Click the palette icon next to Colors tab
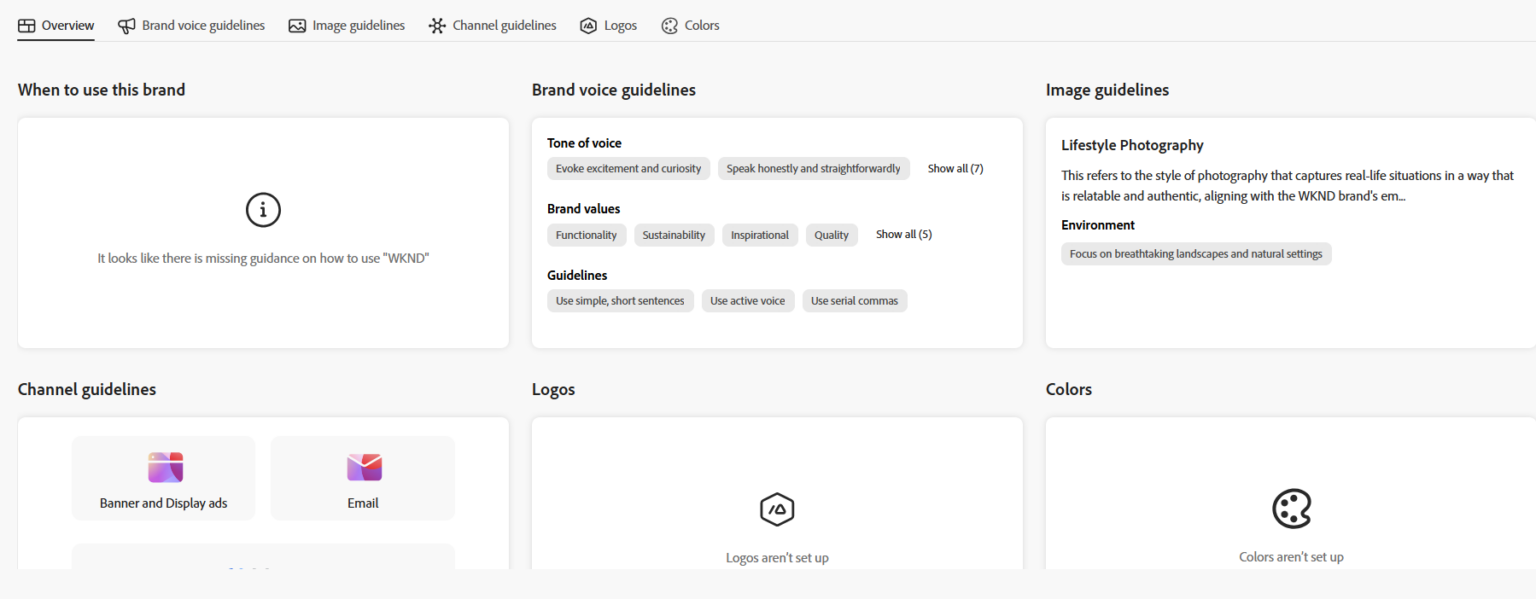The image size is (1536, 599). 669,25
